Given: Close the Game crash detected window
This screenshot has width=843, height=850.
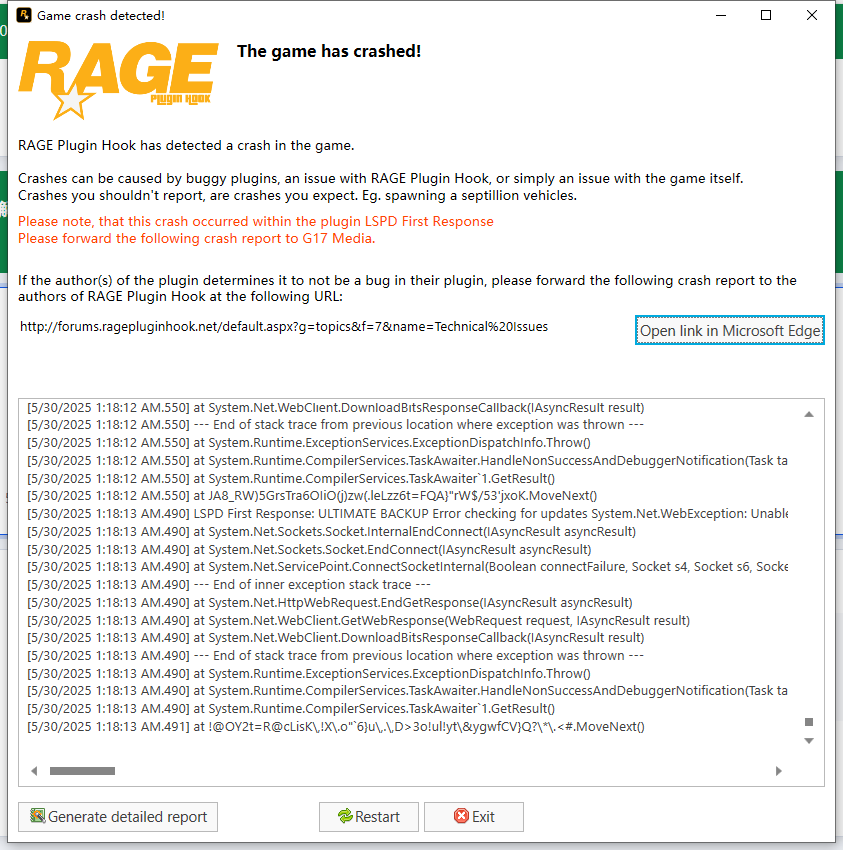Looking at the screenshot, I should click(x=812, y=15).
